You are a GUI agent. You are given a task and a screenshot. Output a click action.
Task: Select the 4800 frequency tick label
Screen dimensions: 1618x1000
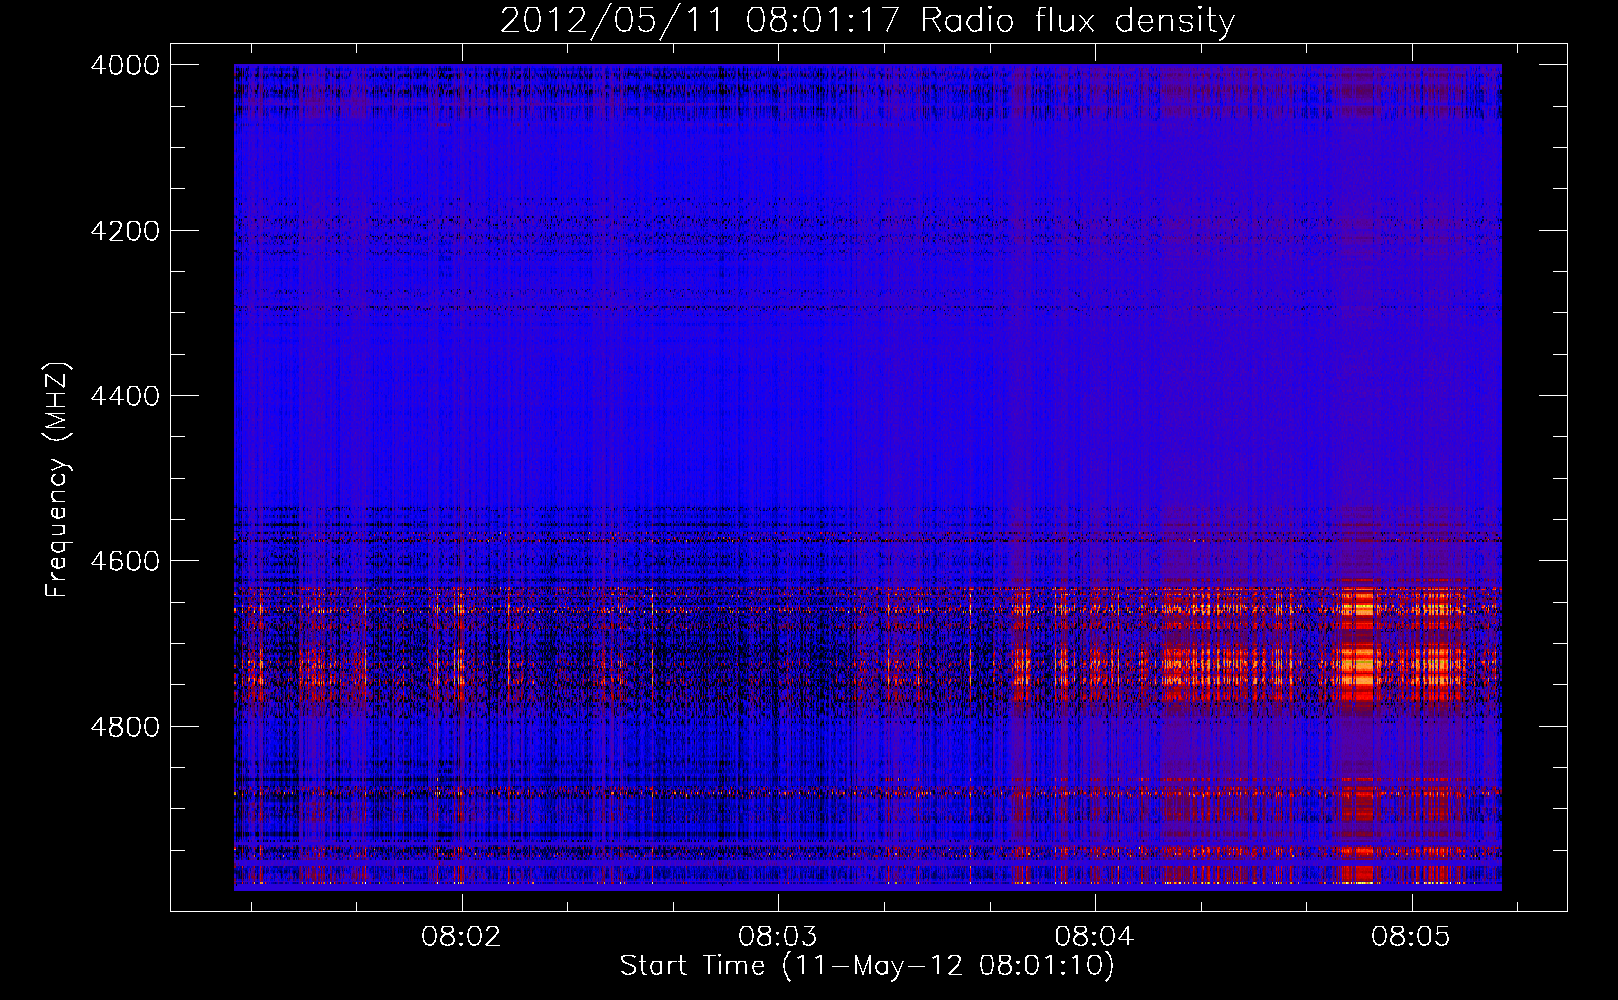click(x=125, y=727)
